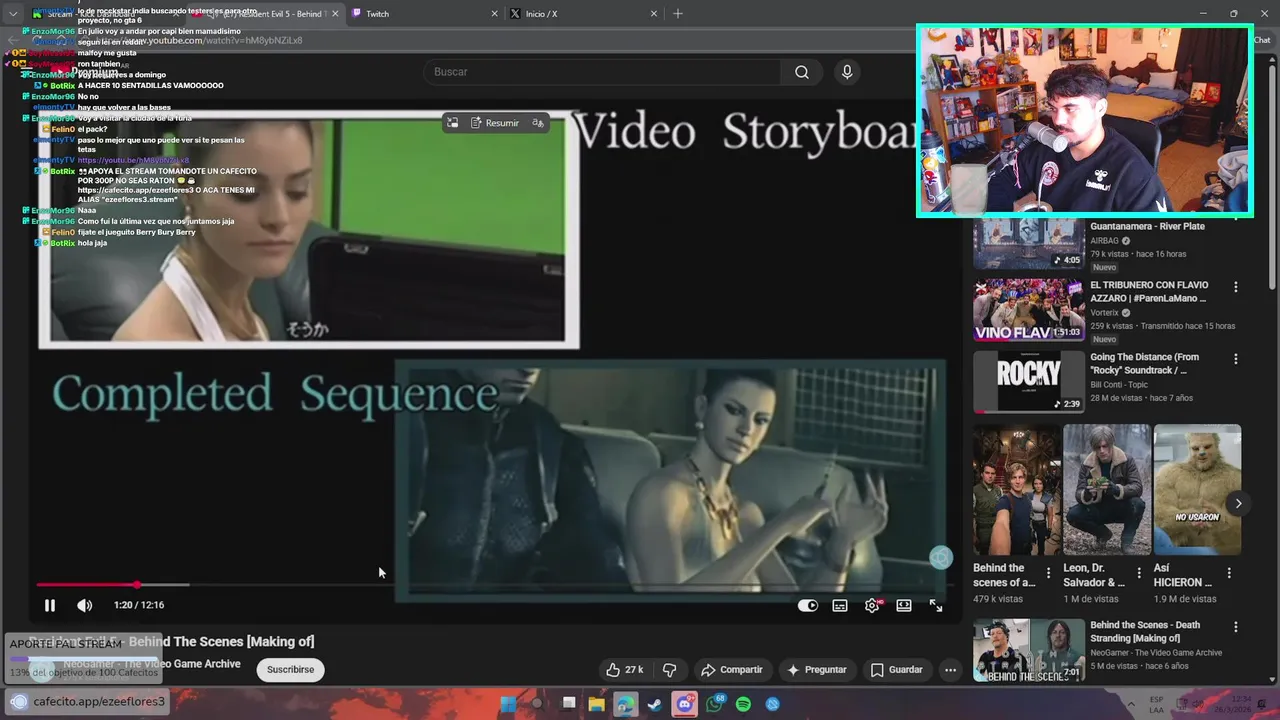Open Discord from the taskbar
The height and width of the screenshot is (720, 1280).
(x=684, y=704)
